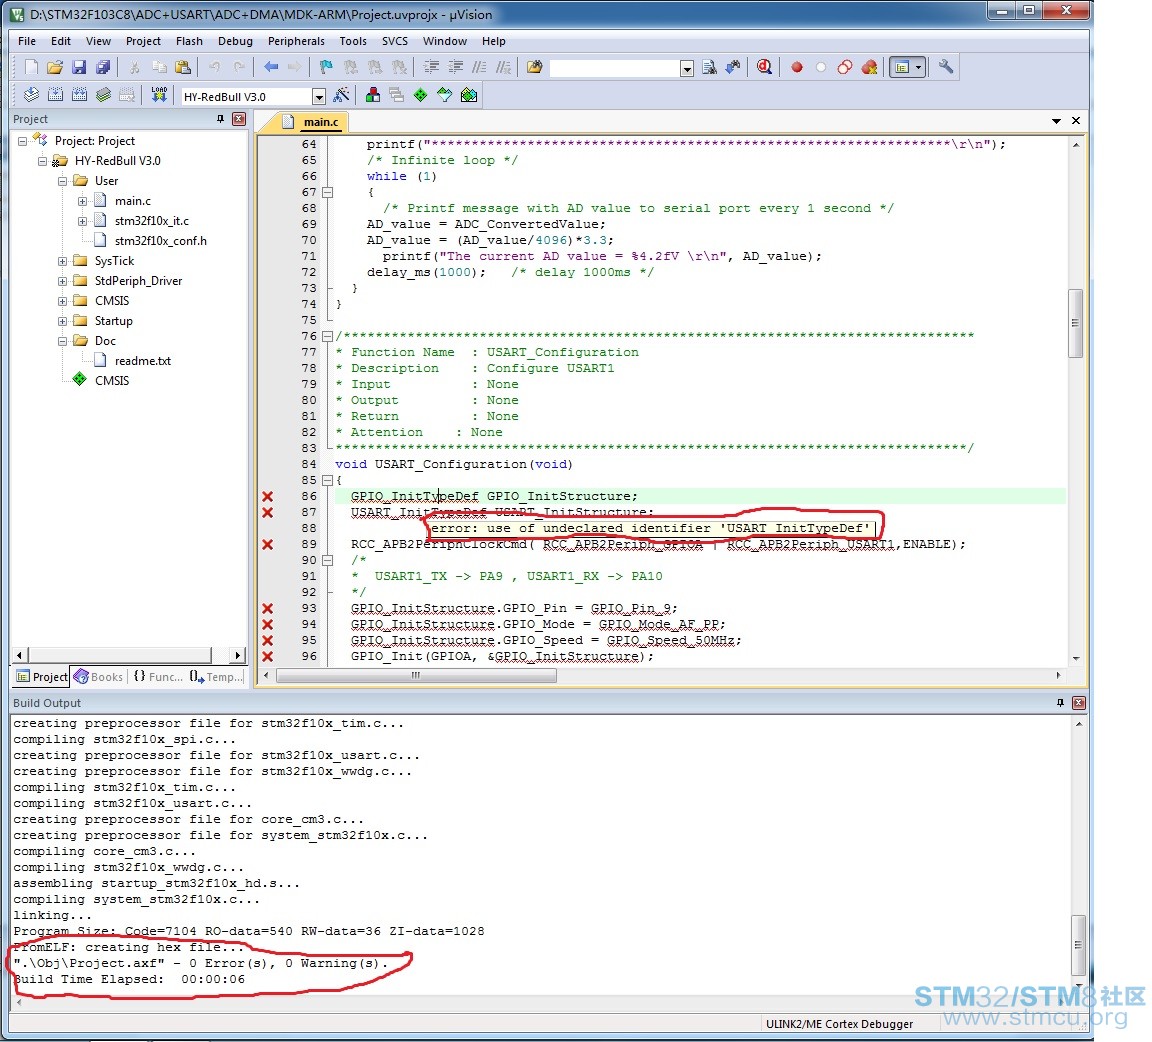Click the Save All icon
The width and height of the screenshot is (1152, 1042).
pos(103,68)
